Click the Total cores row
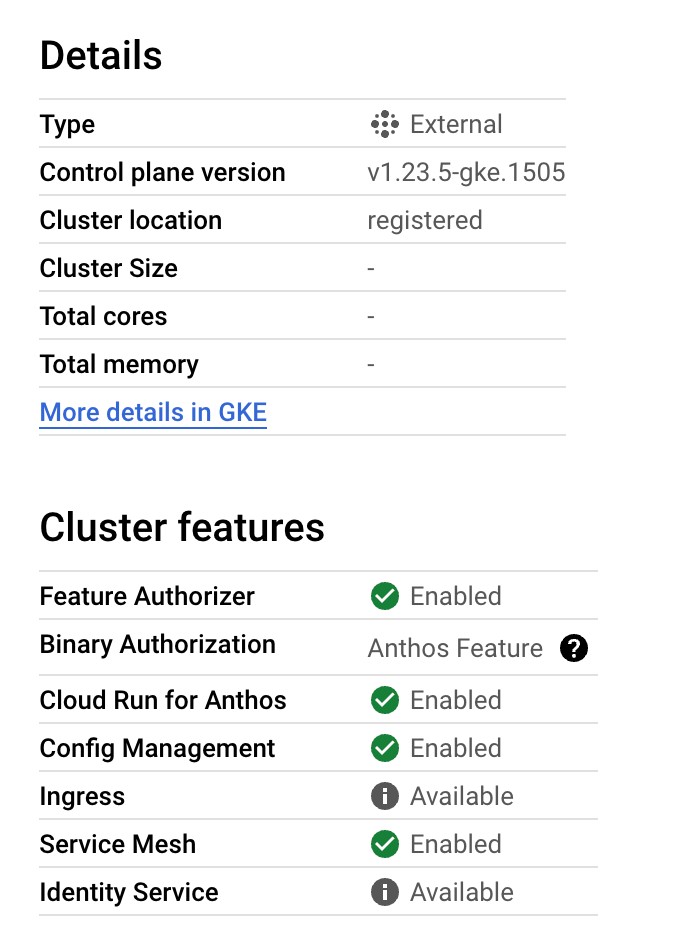676x944 pixels. (103, 316)
